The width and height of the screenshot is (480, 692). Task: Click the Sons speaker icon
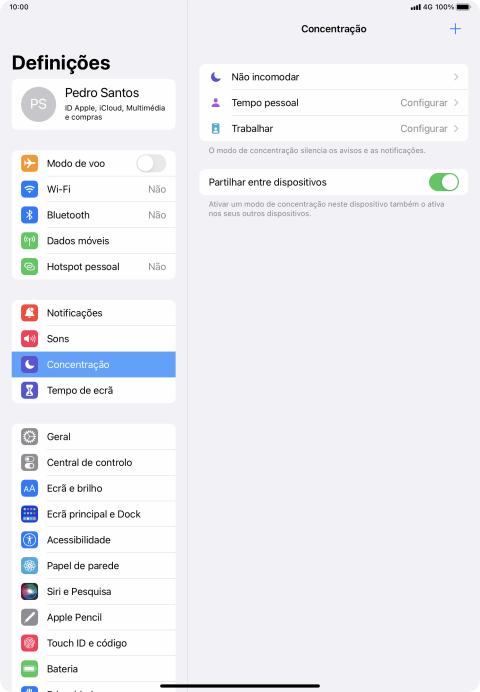pos(30,338)
